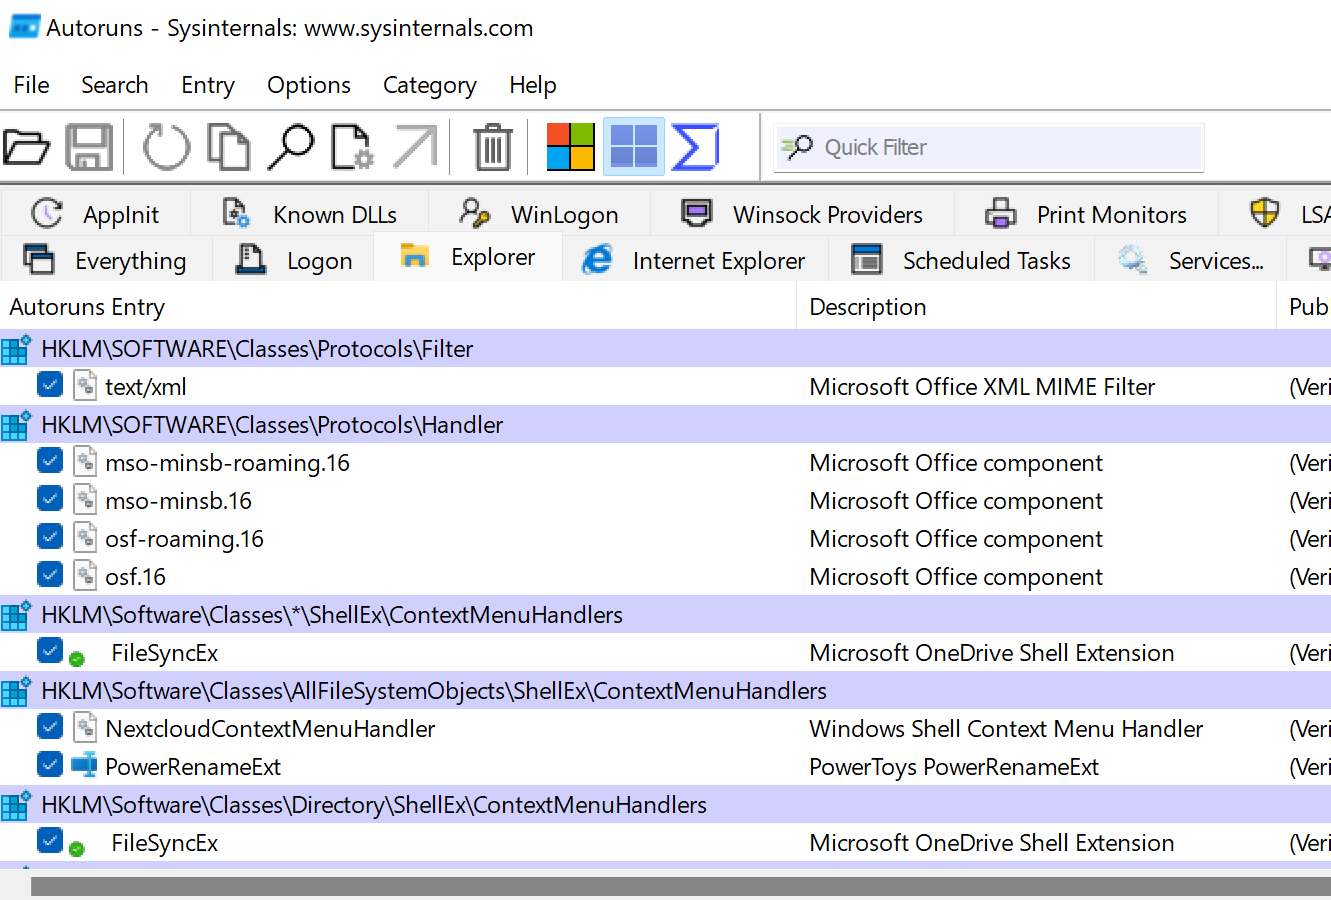Select the Explorer tab
Image resolution: width=1331 pixels, height=900 pixels.
click(x=468, y=257)
